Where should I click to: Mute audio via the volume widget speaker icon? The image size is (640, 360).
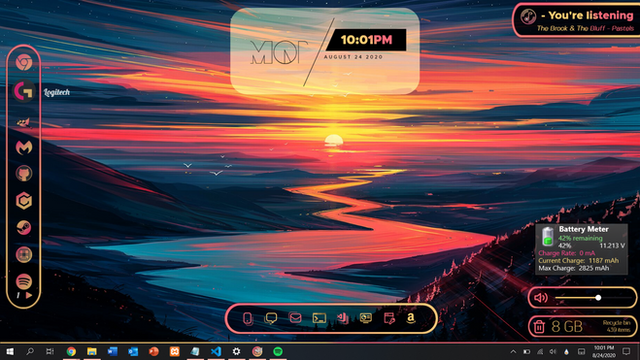(541, 298)
